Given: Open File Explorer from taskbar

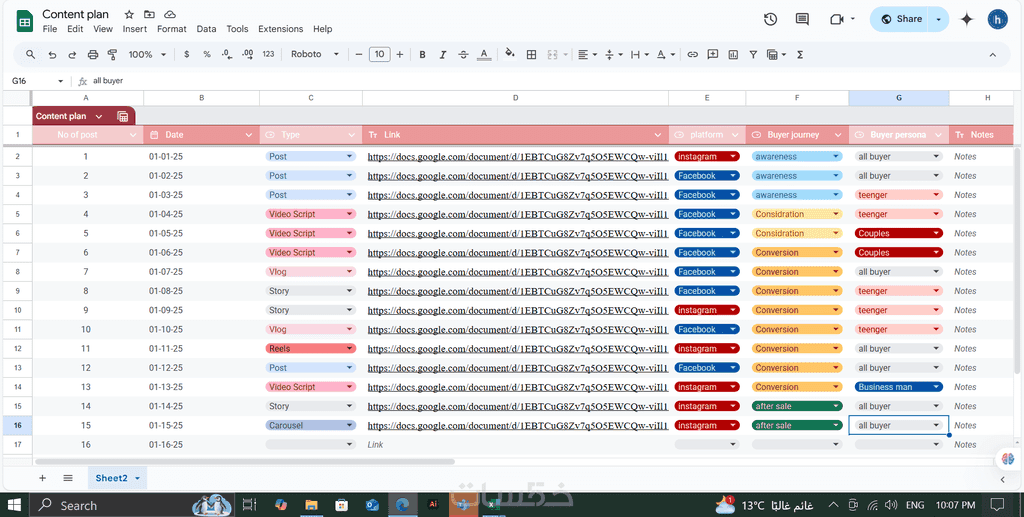Looking at the screenshot, I should click(x=311, y=505).
